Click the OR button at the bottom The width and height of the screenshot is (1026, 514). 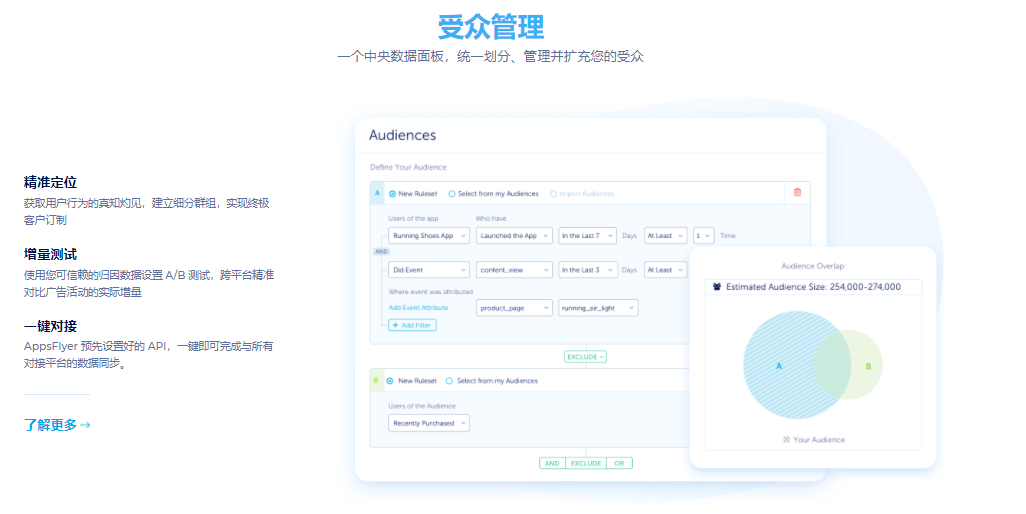619,464
